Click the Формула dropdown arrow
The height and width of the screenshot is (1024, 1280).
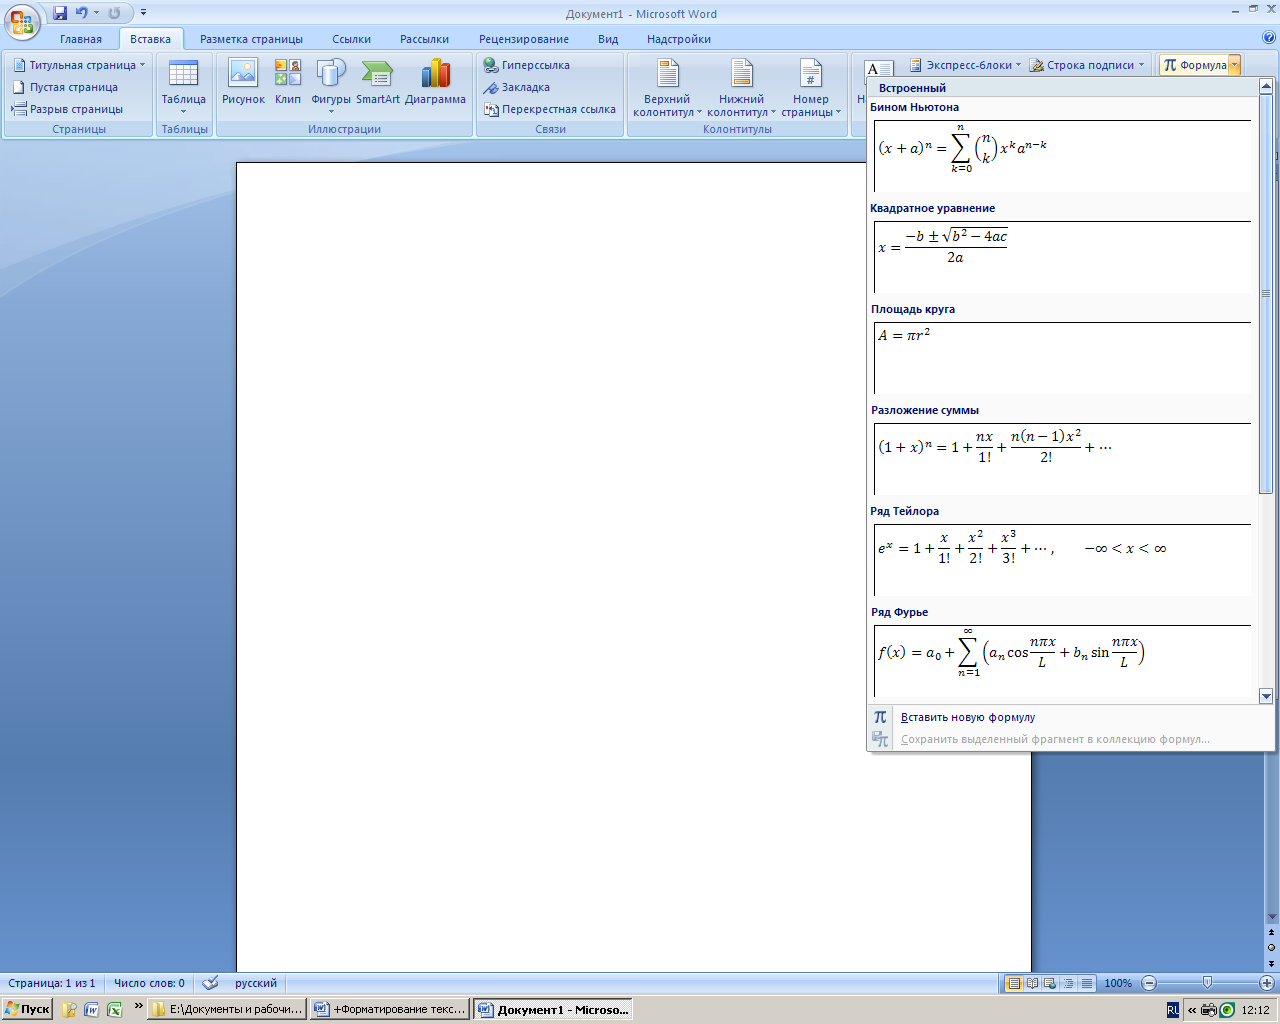coord(1235,65)
